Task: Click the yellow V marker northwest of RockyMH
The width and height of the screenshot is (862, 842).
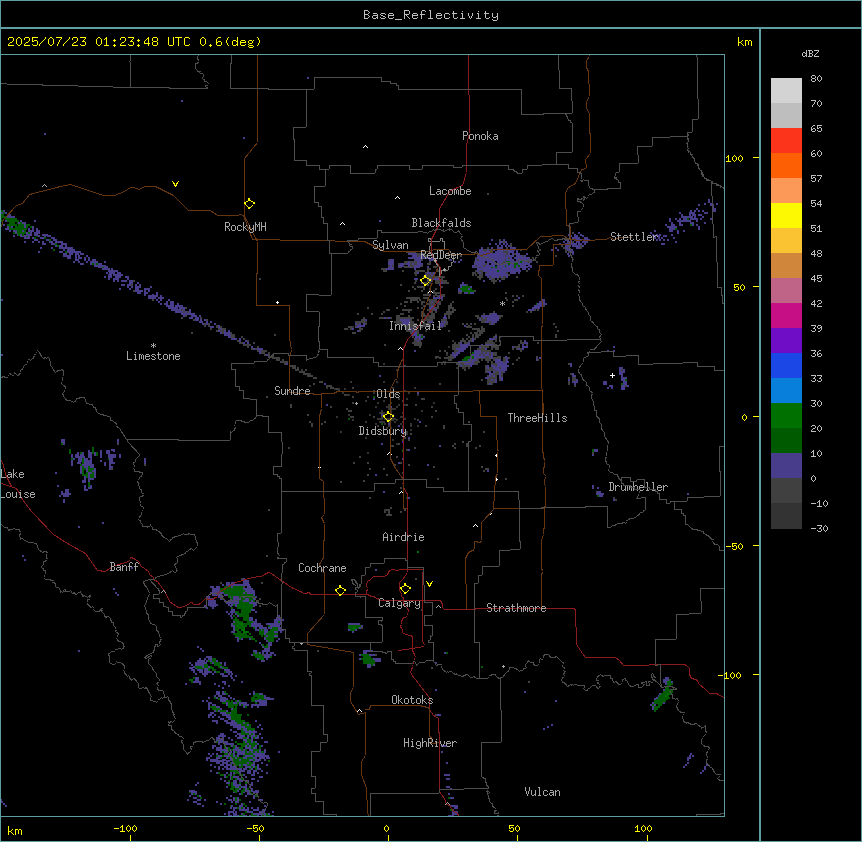Action: [175, 184]
